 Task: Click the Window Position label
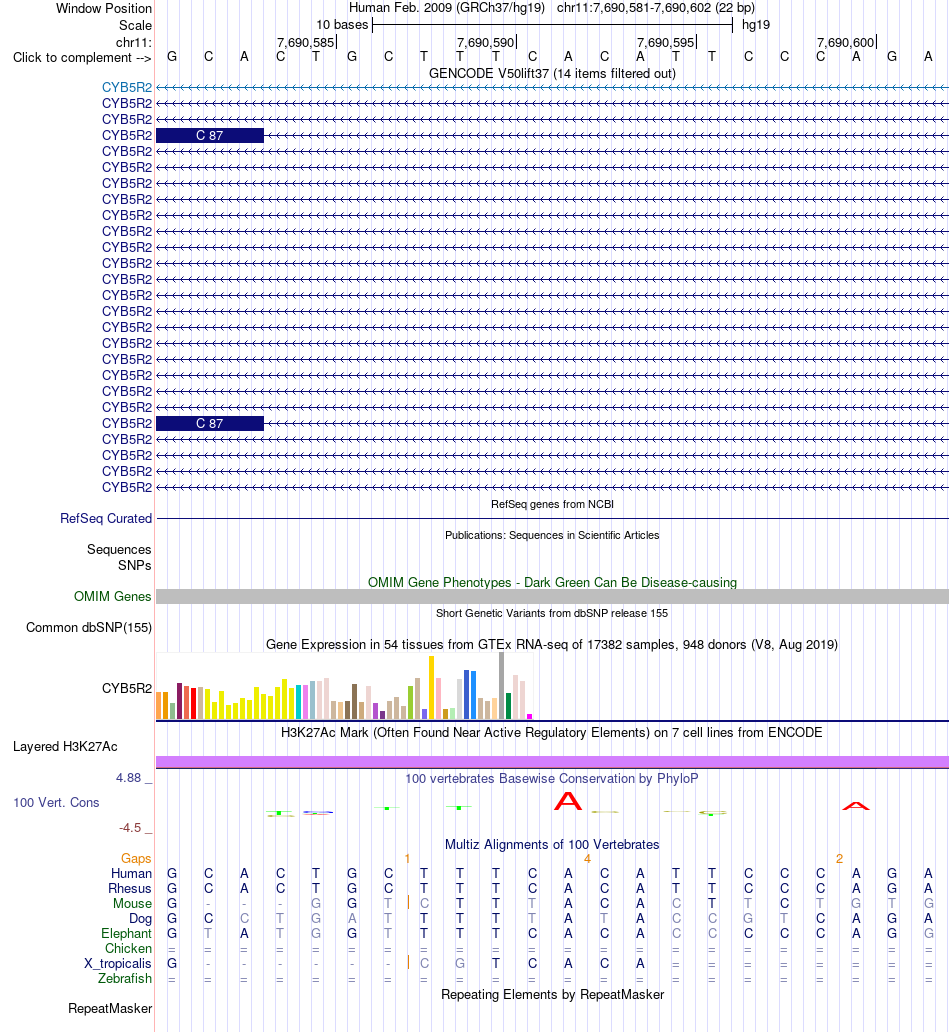(x=103, y=9)
